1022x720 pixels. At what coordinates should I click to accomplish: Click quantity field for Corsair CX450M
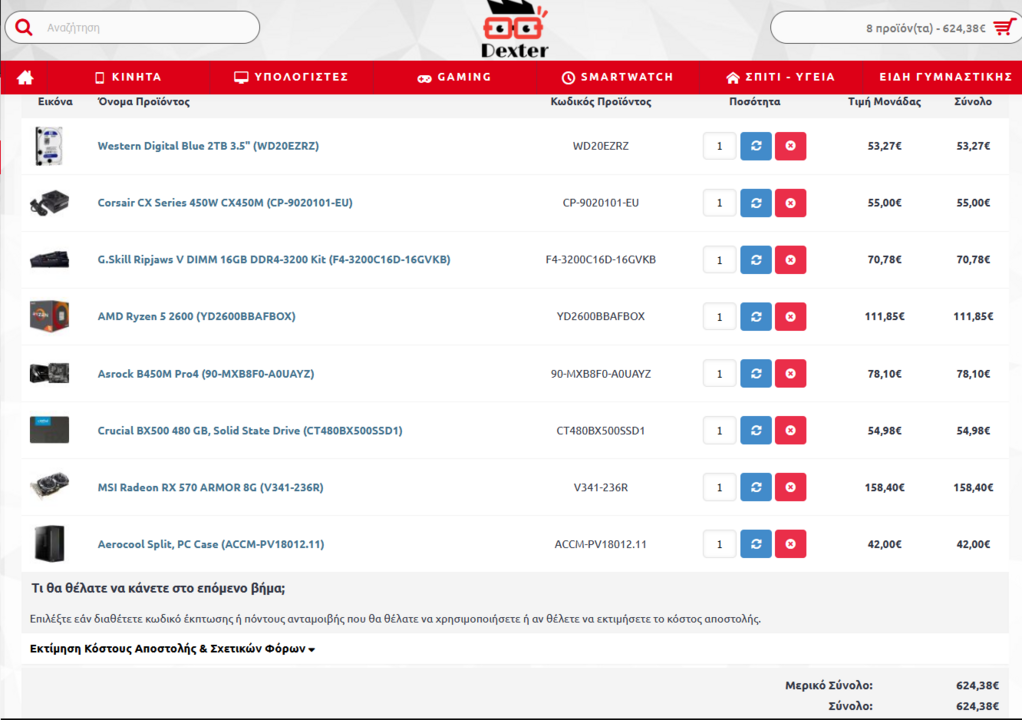coord(720,203)
